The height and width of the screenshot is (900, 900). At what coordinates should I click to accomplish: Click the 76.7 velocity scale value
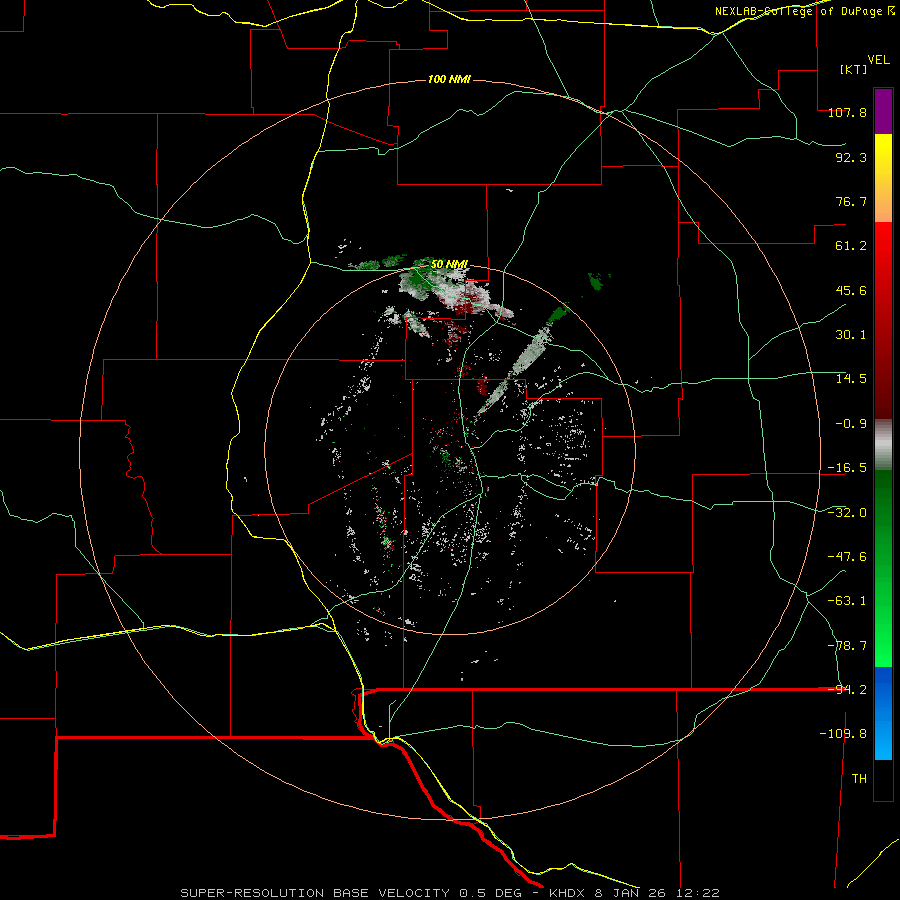[851, 201]
